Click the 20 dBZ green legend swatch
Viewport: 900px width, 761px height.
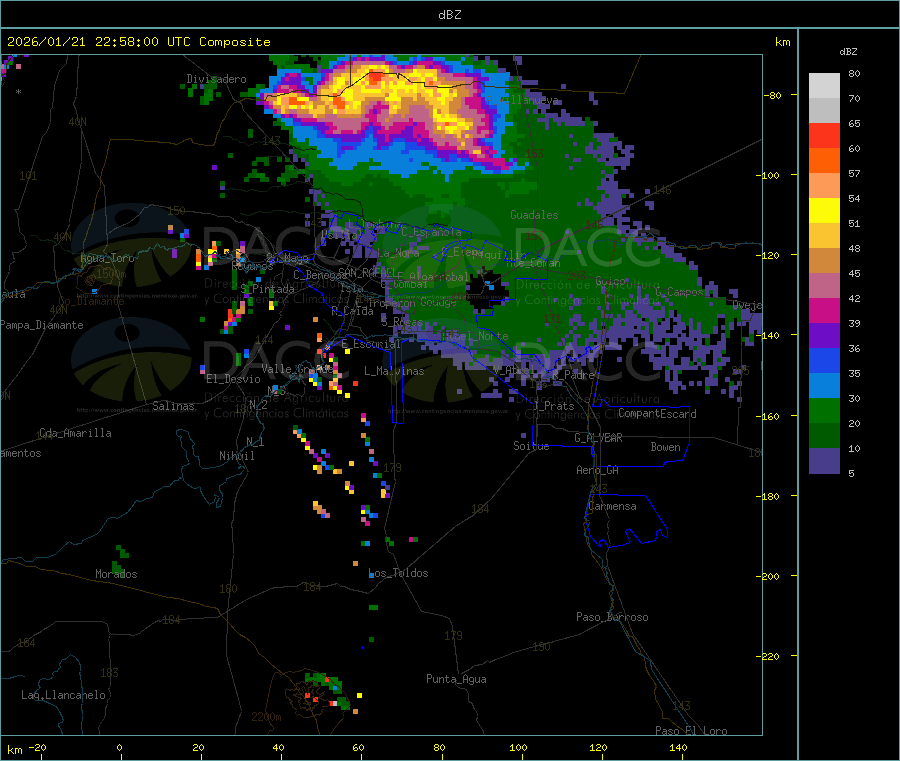[824, 436]
